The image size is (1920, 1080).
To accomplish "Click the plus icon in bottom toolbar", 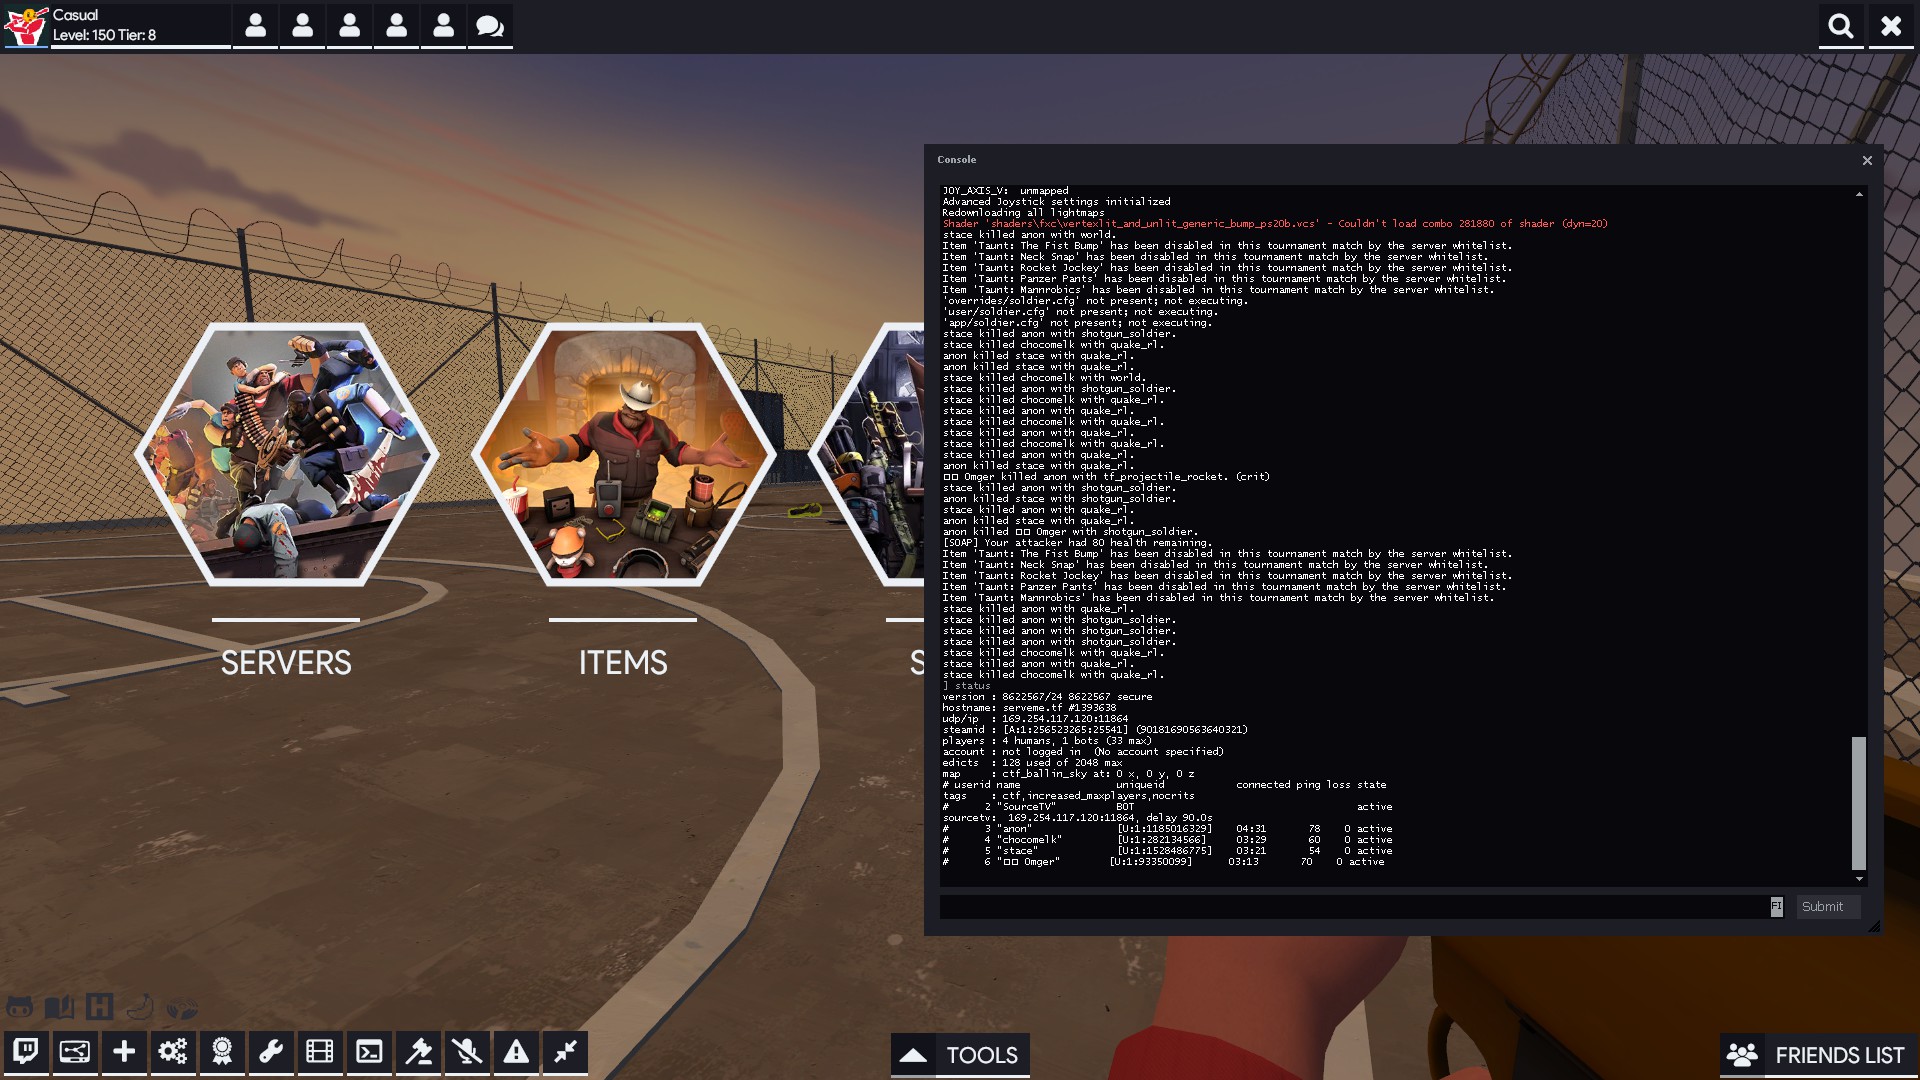I will (x=124, y=1052).
